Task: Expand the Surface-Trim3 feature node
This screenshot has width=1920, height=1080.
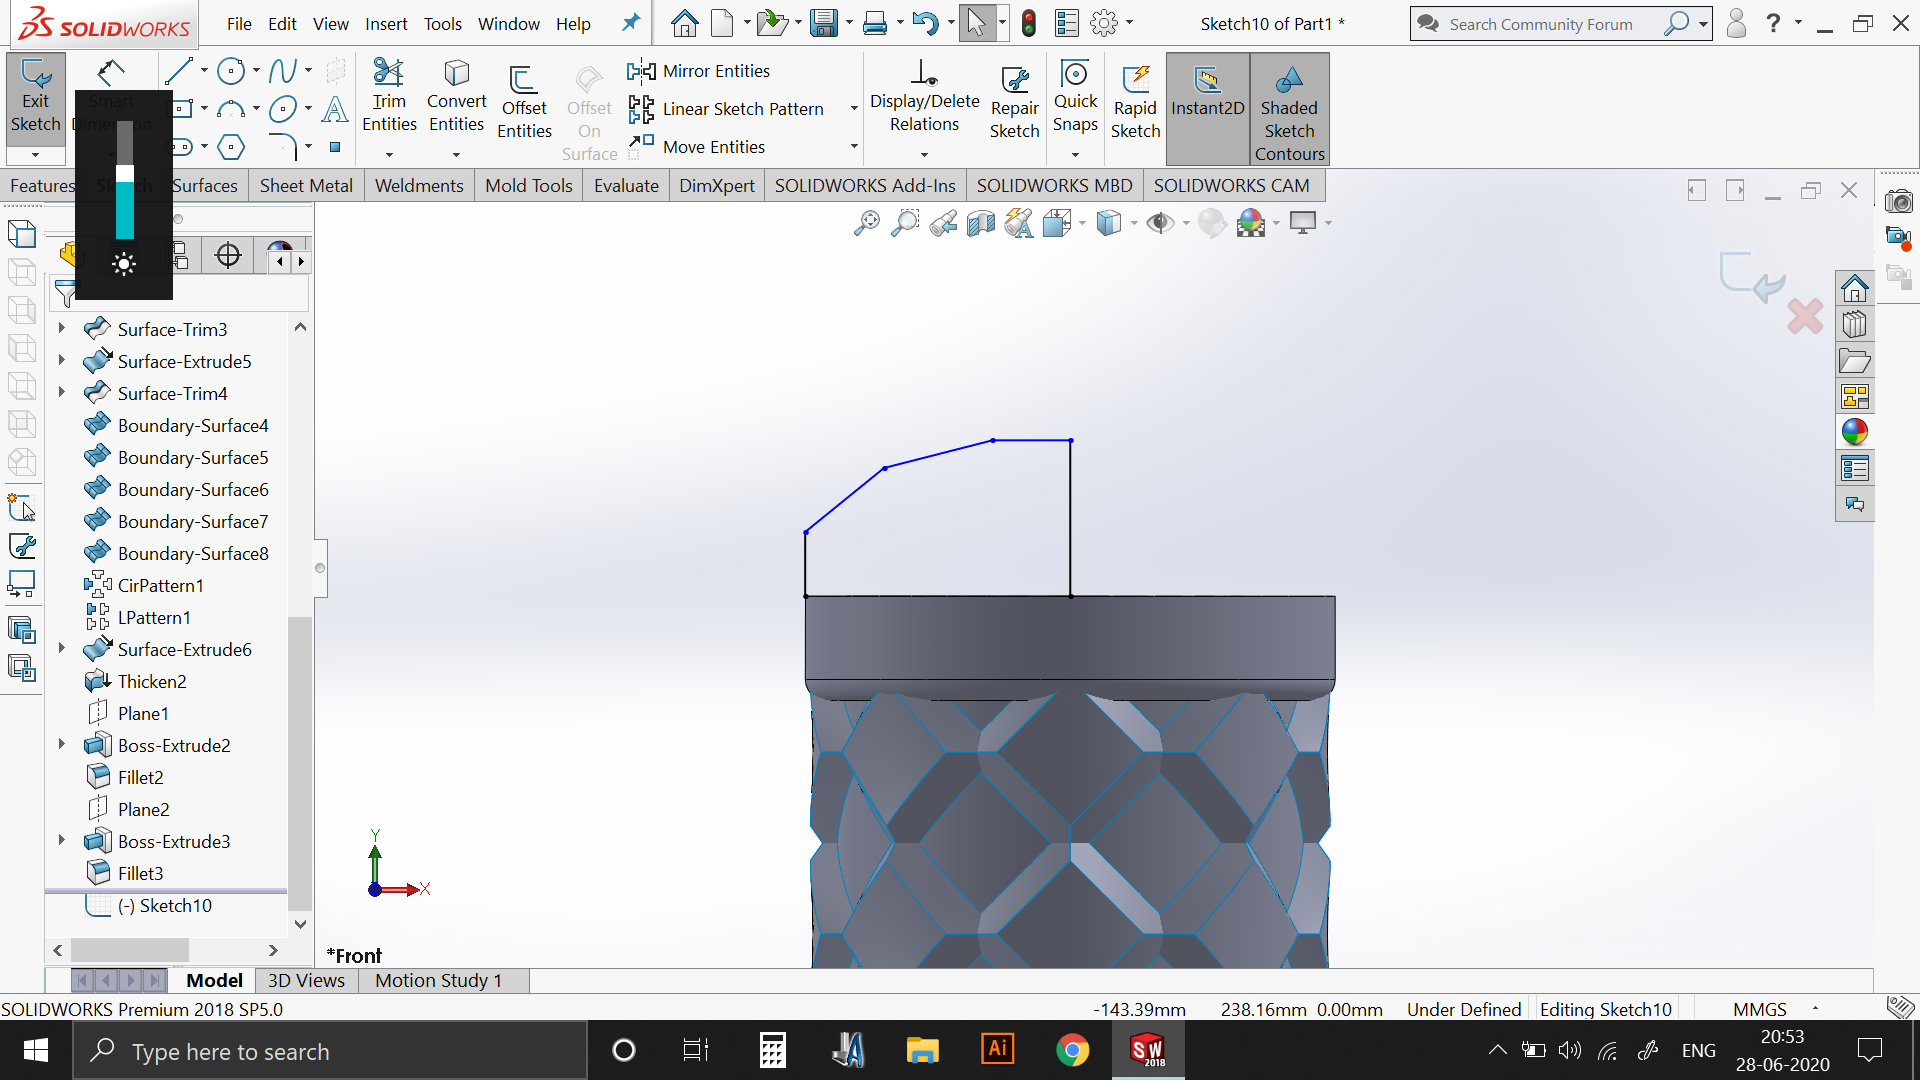Action: click(x=61, y=328)
